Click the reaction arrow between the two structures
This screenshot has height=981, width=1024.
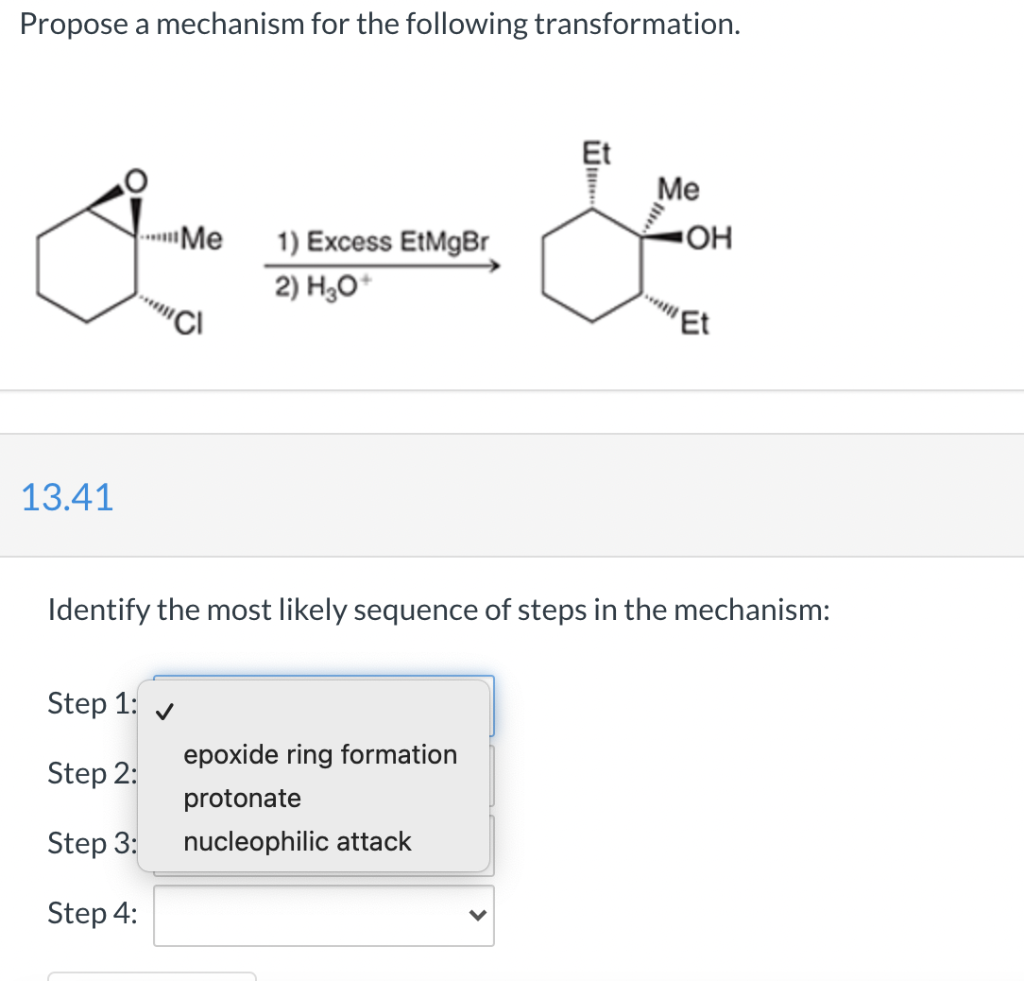click(383, 265)
